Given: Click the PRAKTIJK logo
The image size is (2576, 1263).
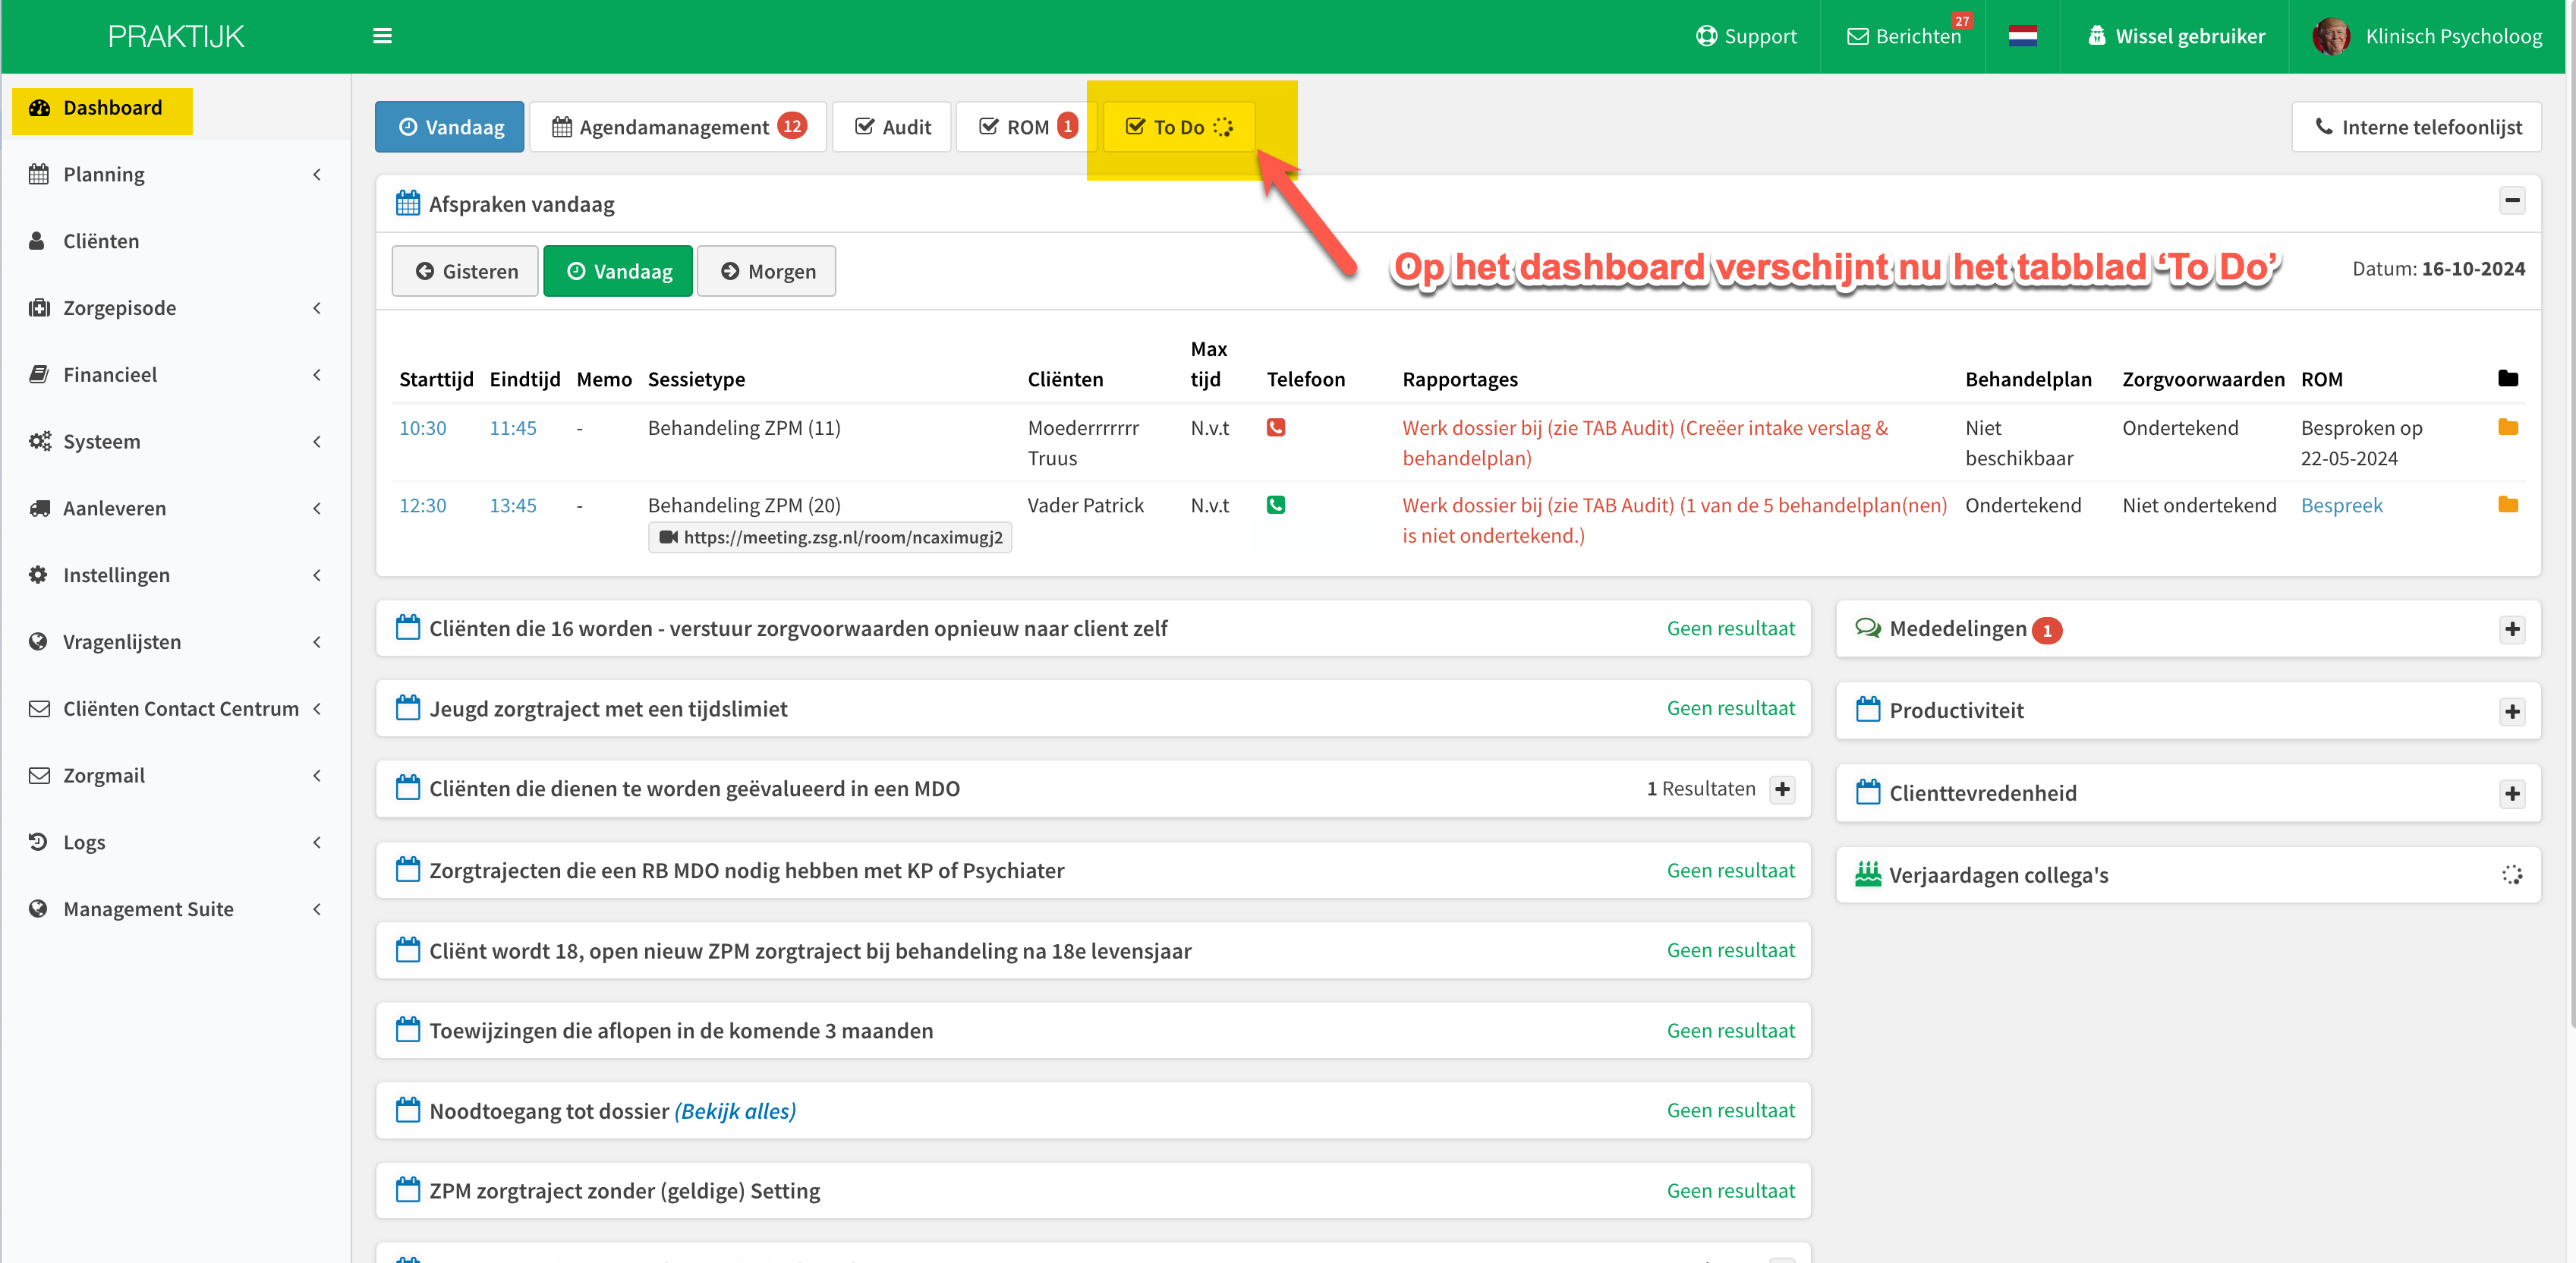Looking at the screenshot, I should click(176, 37).
